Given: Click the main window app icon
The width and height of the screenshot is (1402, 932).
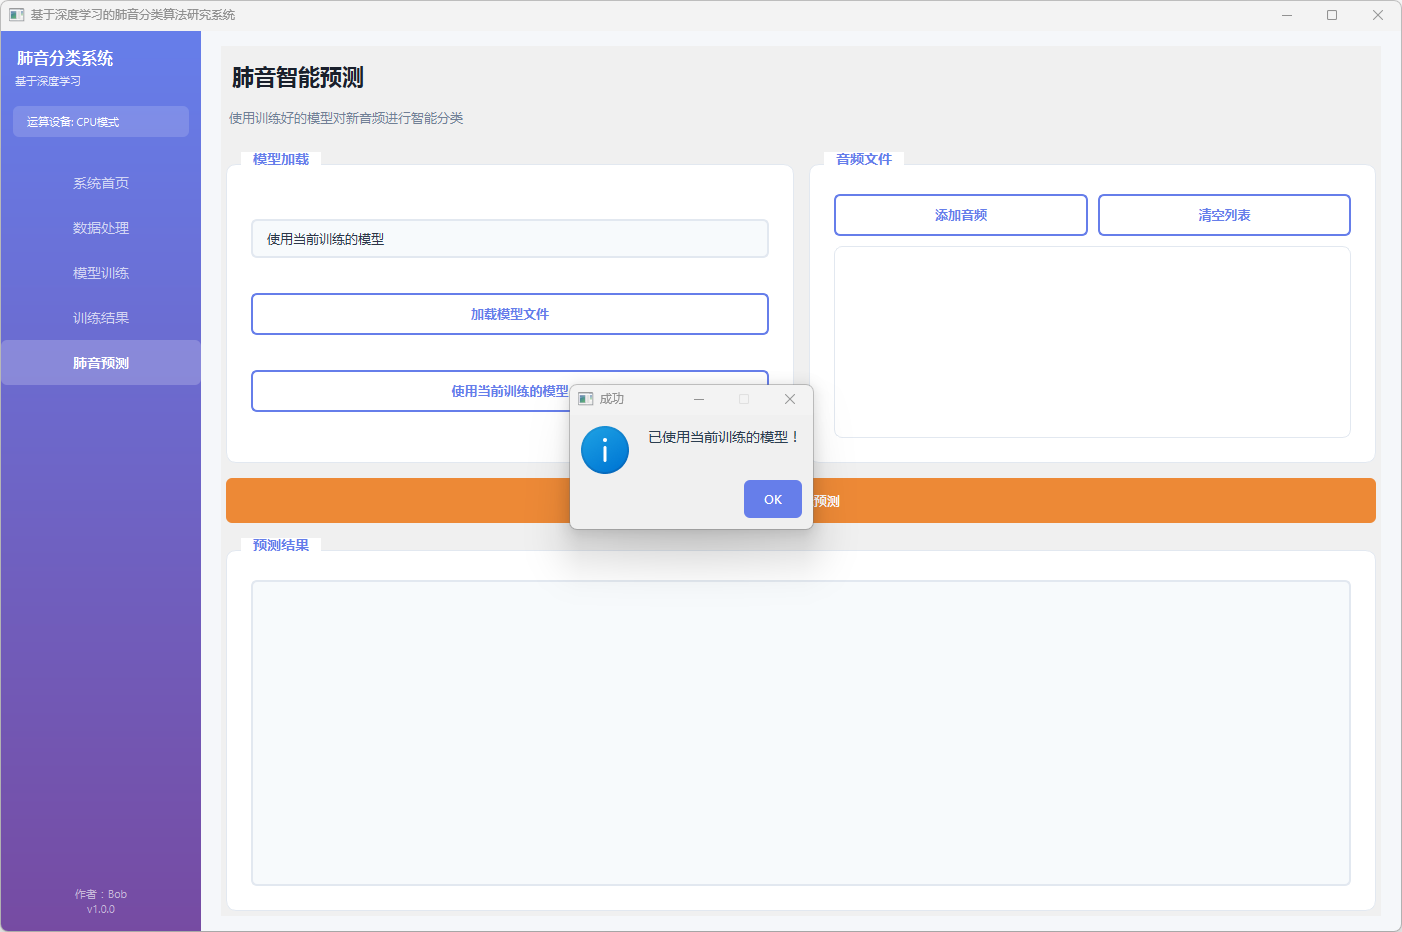Looking at the screenshot, I should (16, 15).
